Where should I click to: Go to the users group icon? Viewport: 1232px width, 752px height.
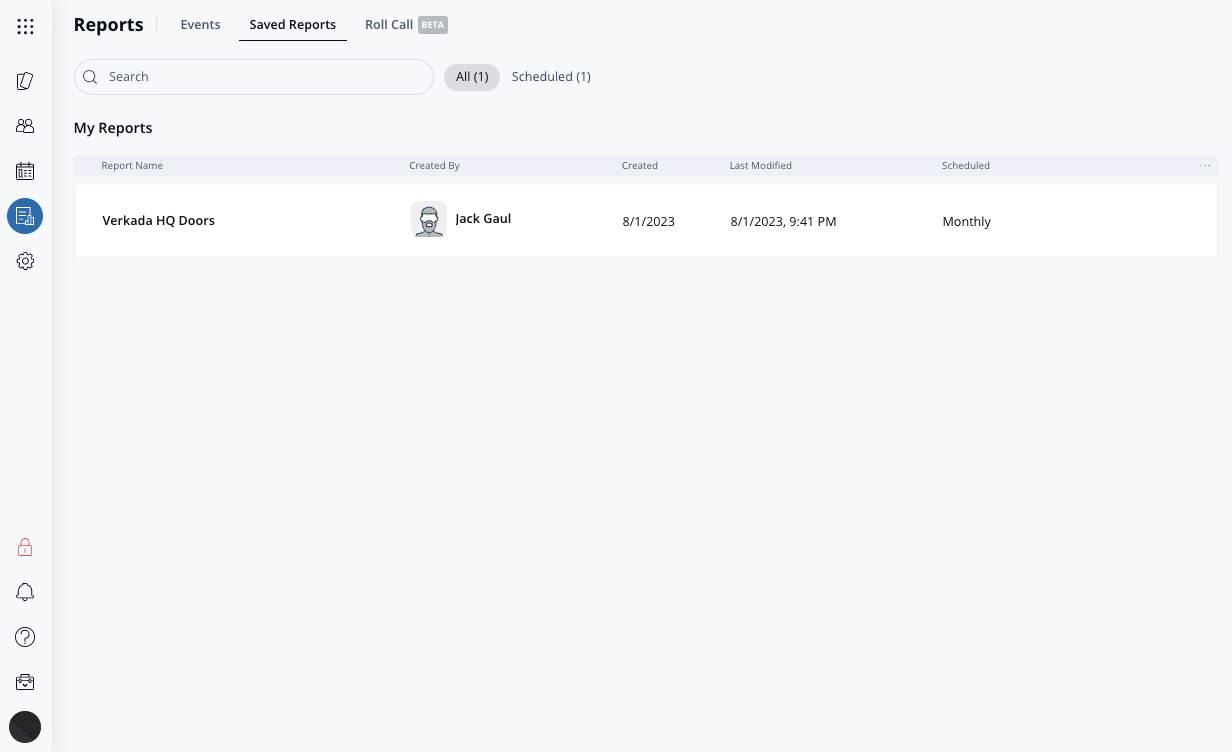(25, 126)
